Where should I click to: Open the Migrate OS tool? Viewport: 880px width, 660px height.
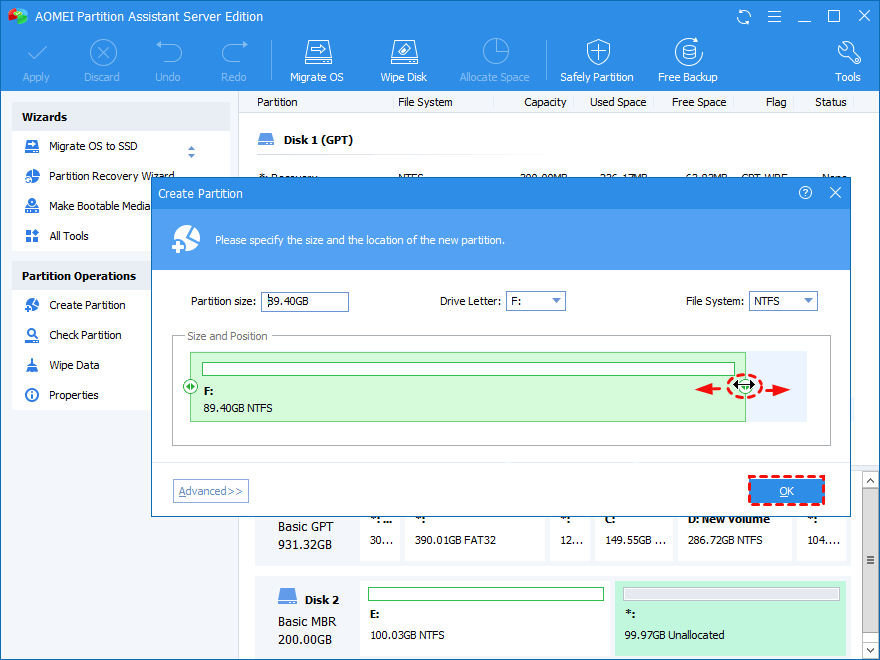point(317,61)
